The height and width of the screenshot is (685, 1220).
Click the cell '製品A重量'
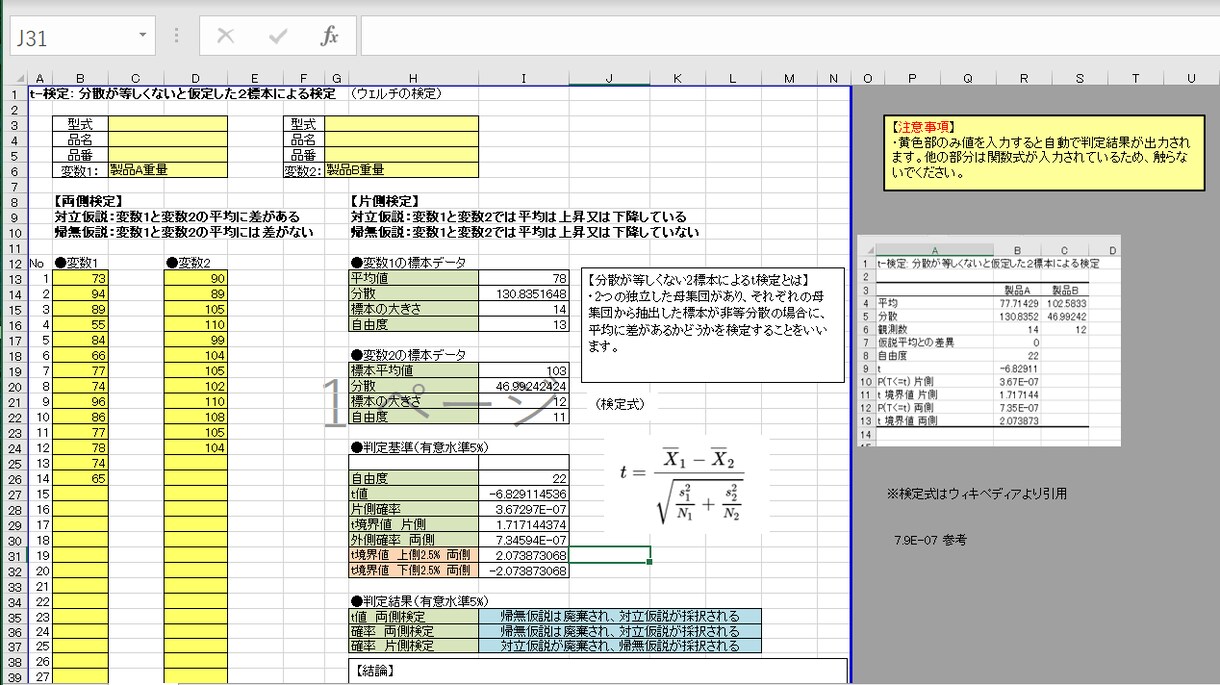168,170
